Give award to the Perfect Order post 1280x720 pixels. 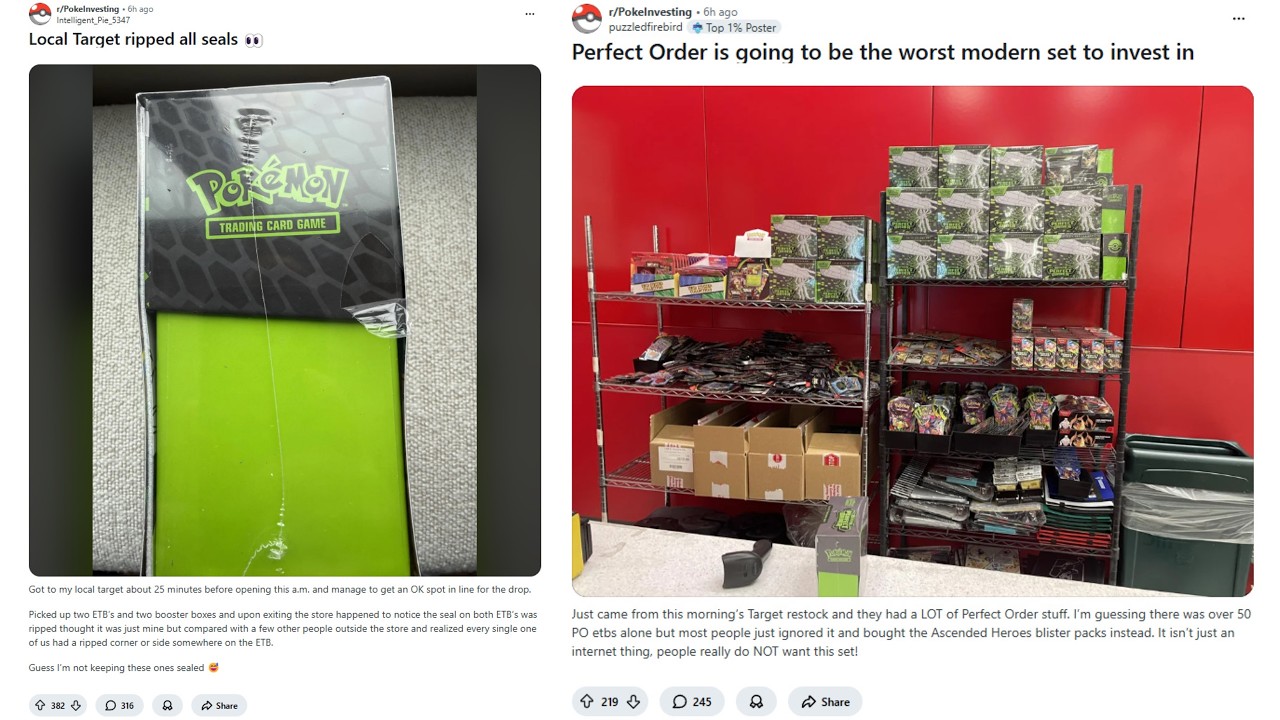click(756, 701)
